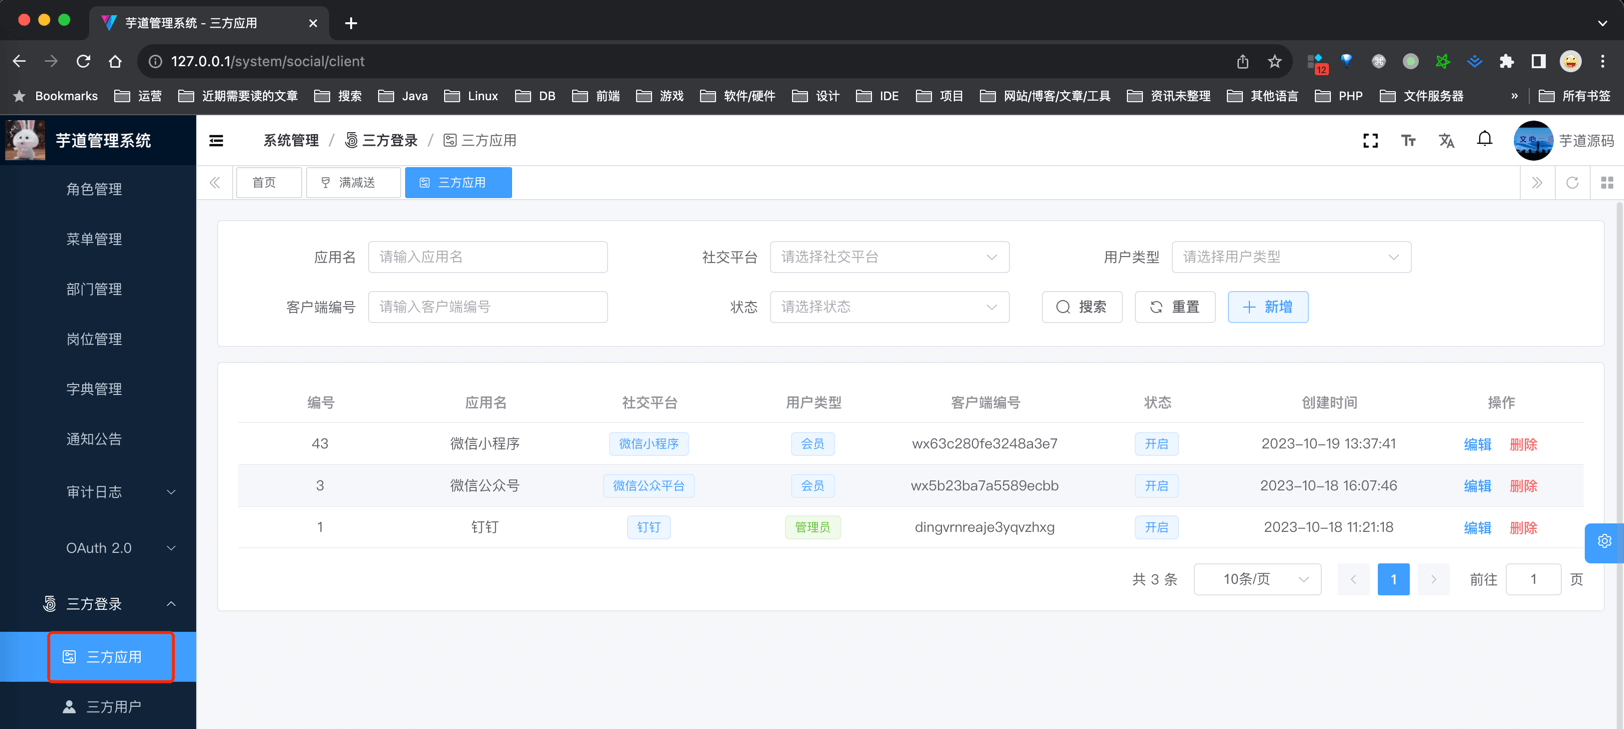Switch to the 满减送 tab
This screenshot has width=1624, height=729.
[x=353, y=183]
